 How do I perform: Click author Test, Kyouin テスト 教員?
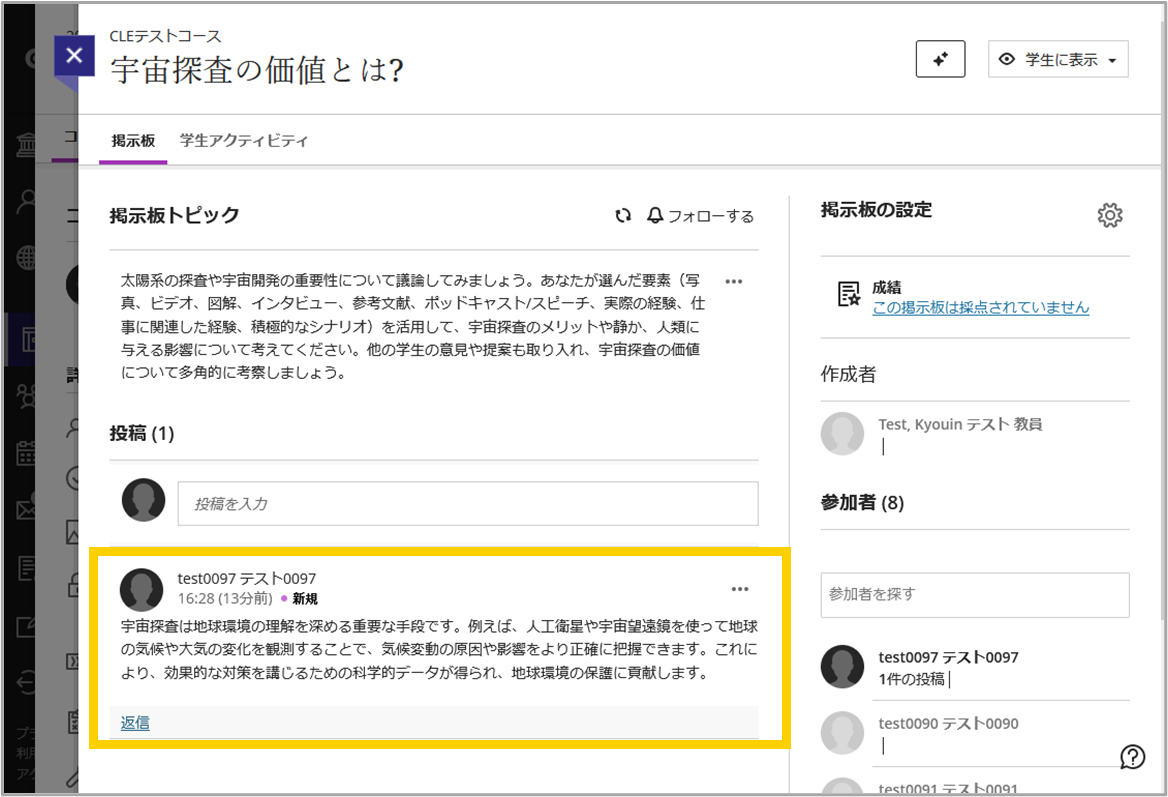click(x=960, y=425)
